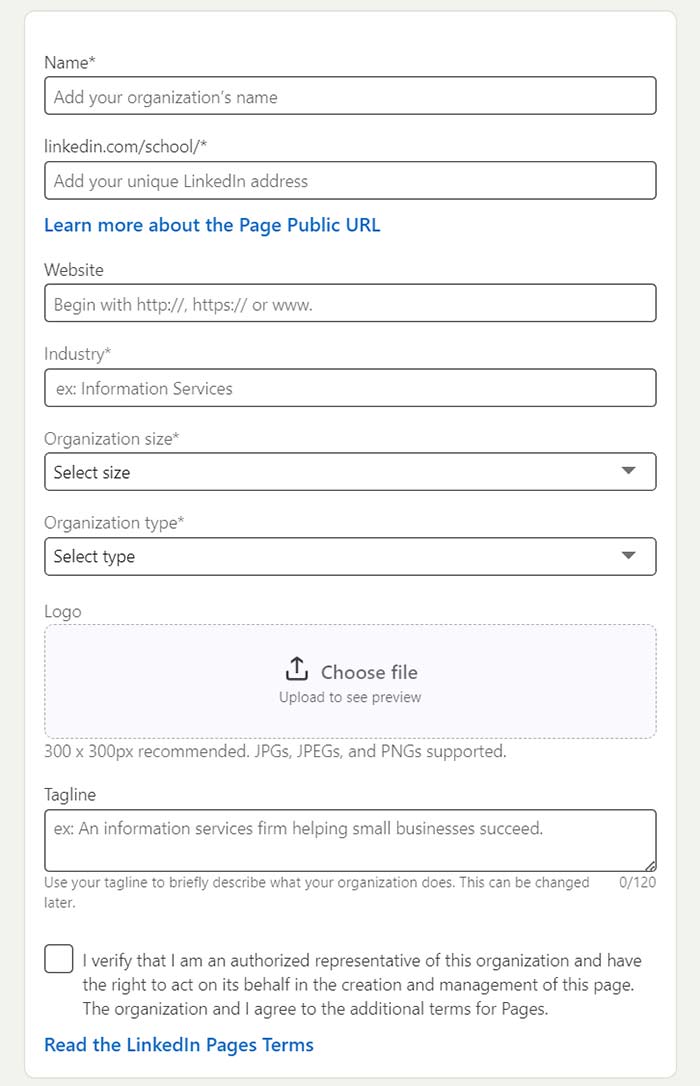The height and width of the screenshot is (1086, 700).
Task: Click the verification agreement text label
Action: (x=362, y=984)
